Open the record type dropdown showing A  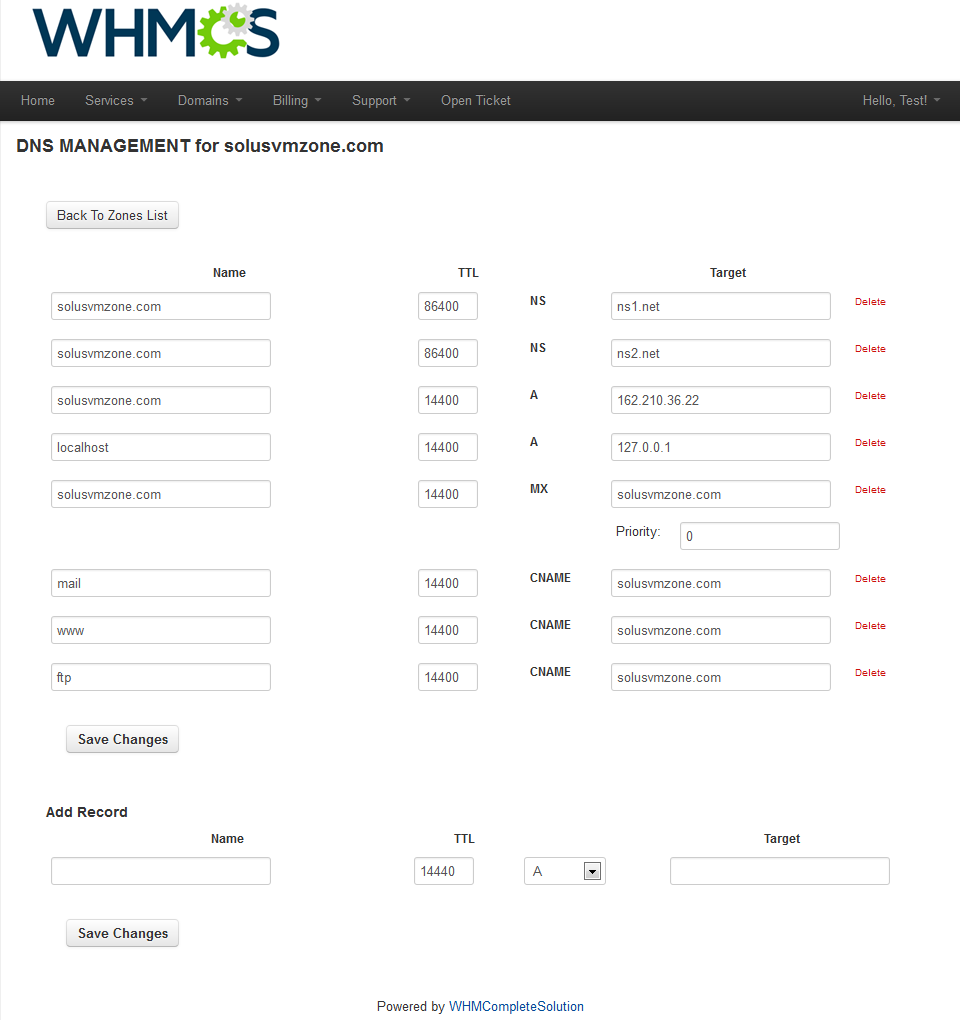click(x=565, y=871)
